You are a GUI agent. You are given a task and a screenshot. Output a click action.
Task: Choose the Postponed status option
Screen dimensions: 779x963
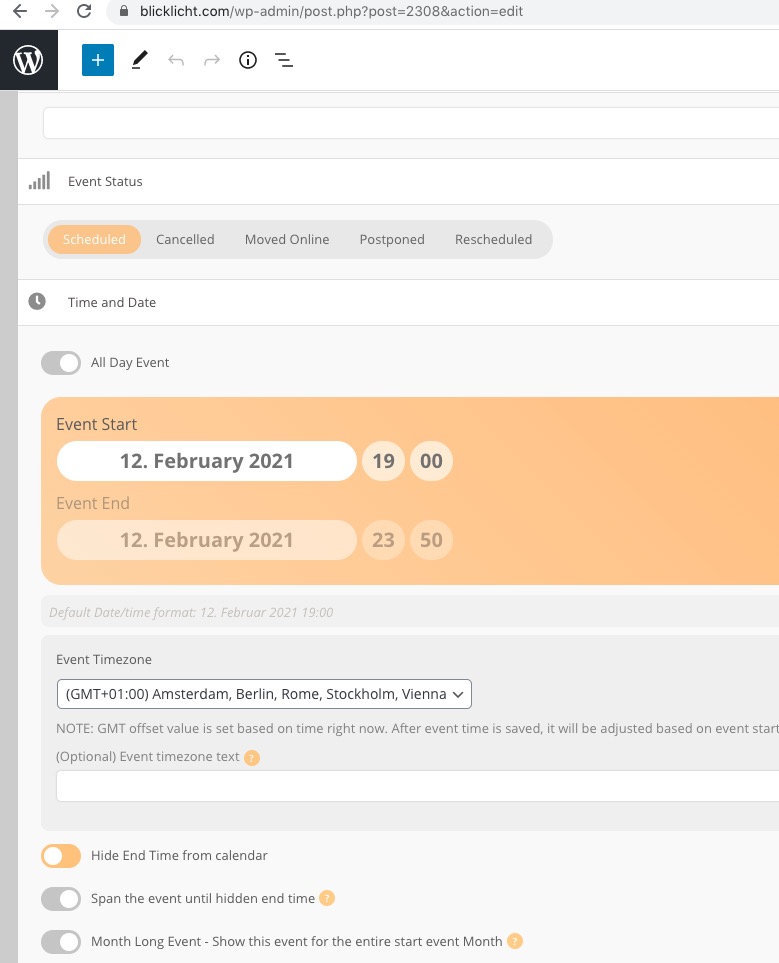pyautogui.click(x=392, y=240)
